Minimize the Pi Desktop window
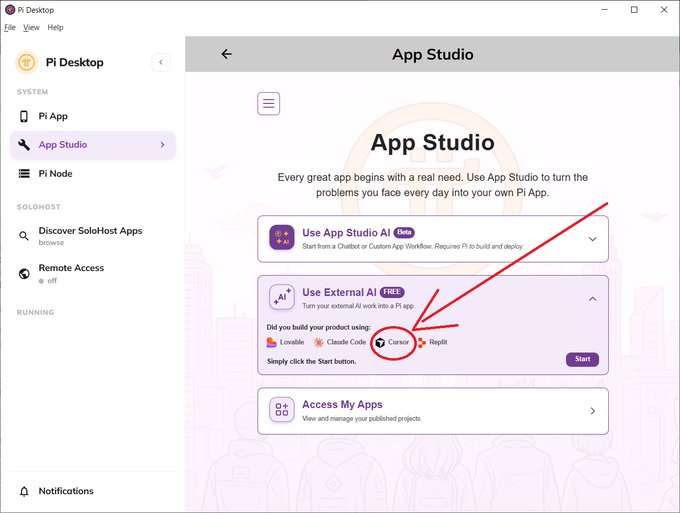Screen dimensions: 680x513 click(605, 10)
